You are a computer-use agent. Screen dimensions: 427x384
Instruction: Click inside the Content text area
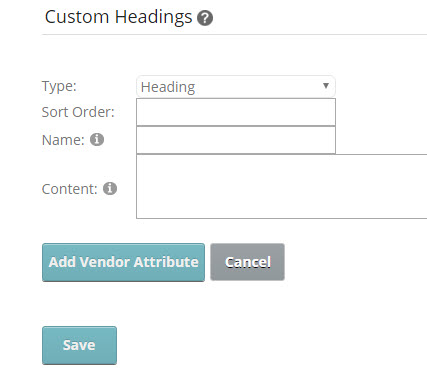pyautogui.click(x=282, y=186)
